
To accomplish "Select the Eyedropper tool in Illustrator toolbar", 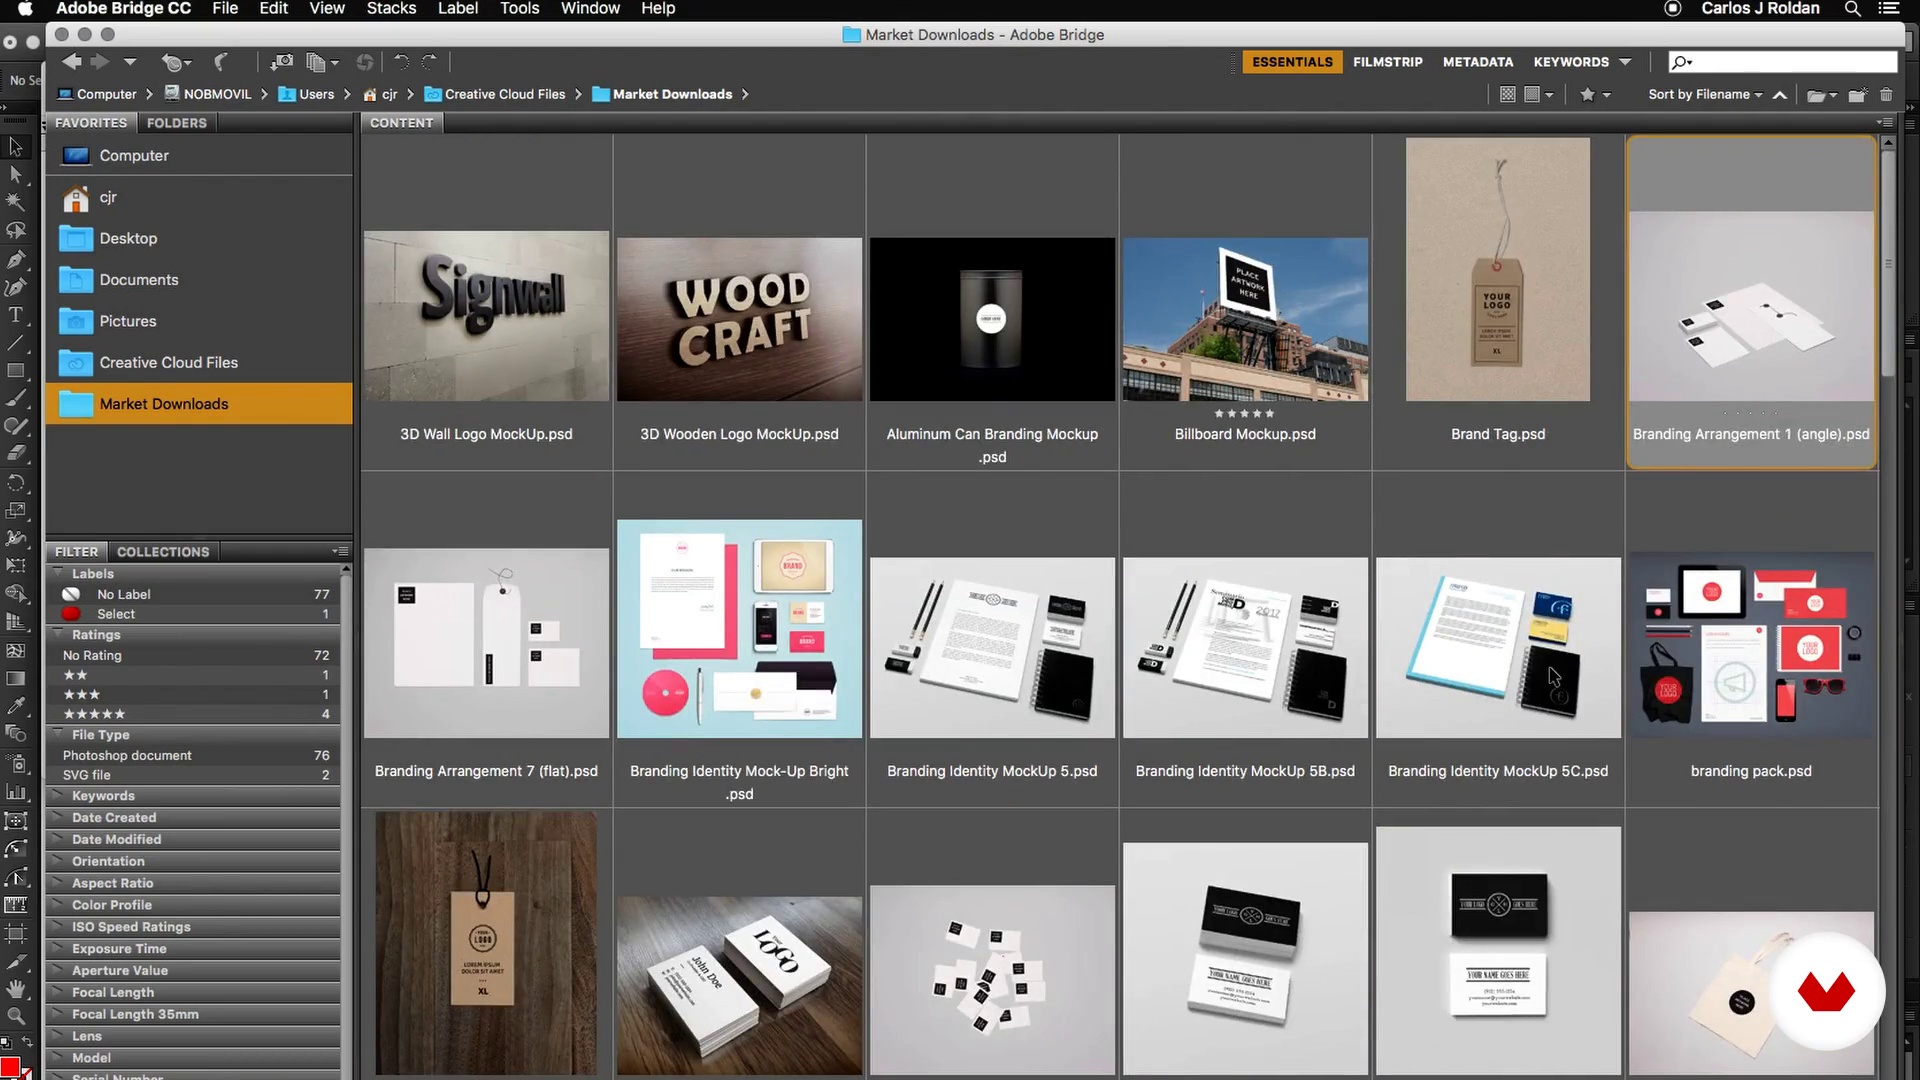I will [15, 705].
